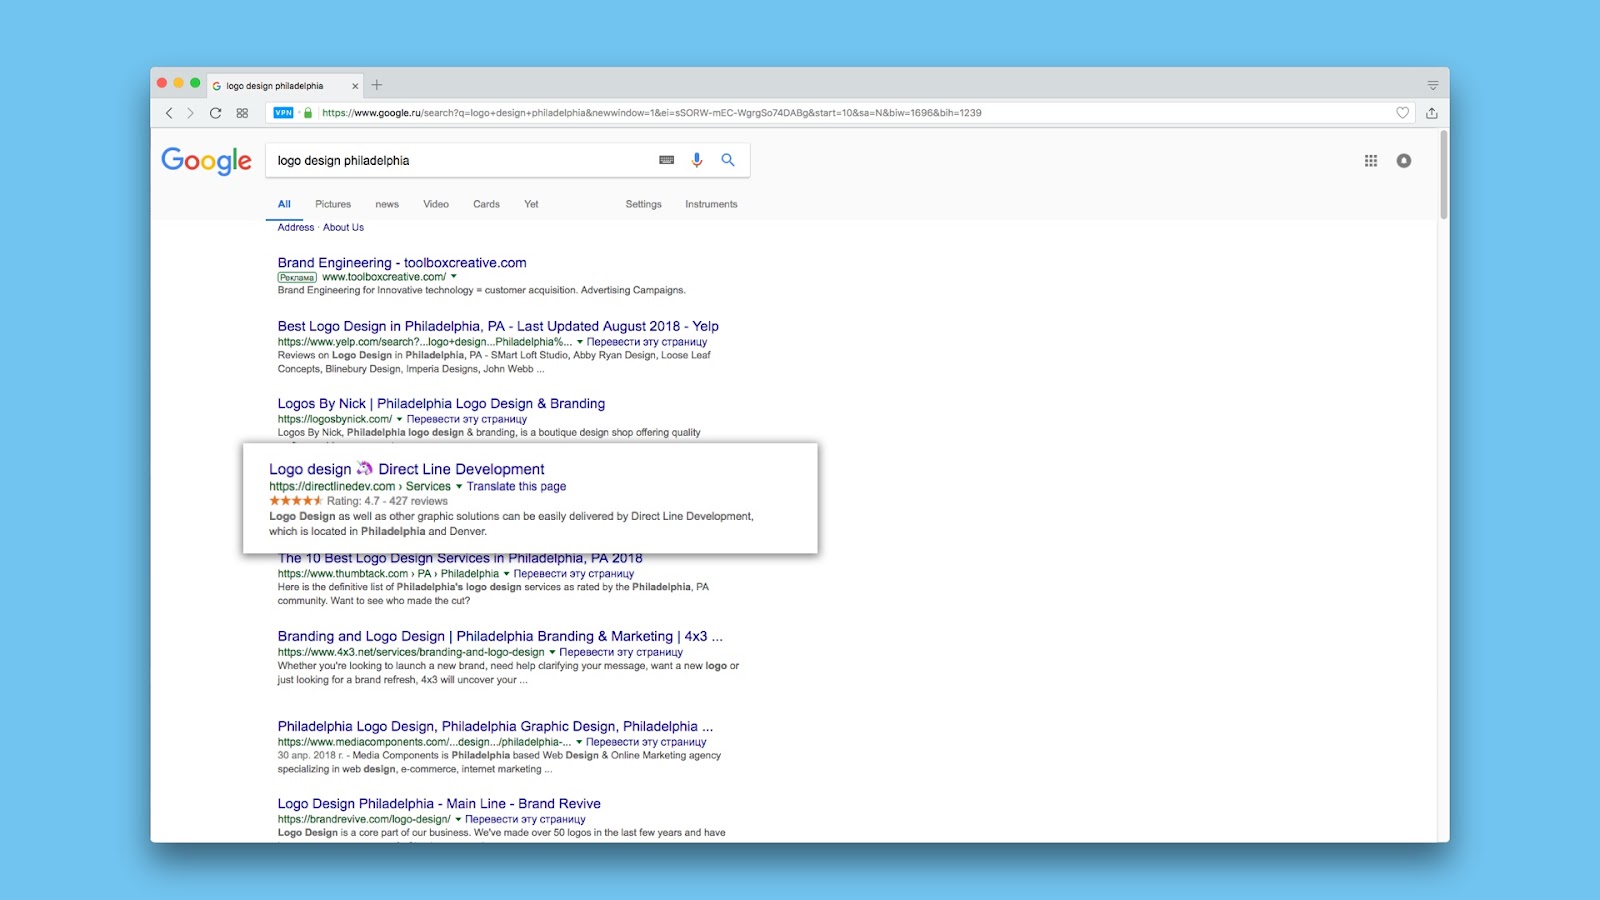Screen dimensions: 1600x900
Task: Open the Speed Dial grid icon
Action: click(x=242, y=113)
